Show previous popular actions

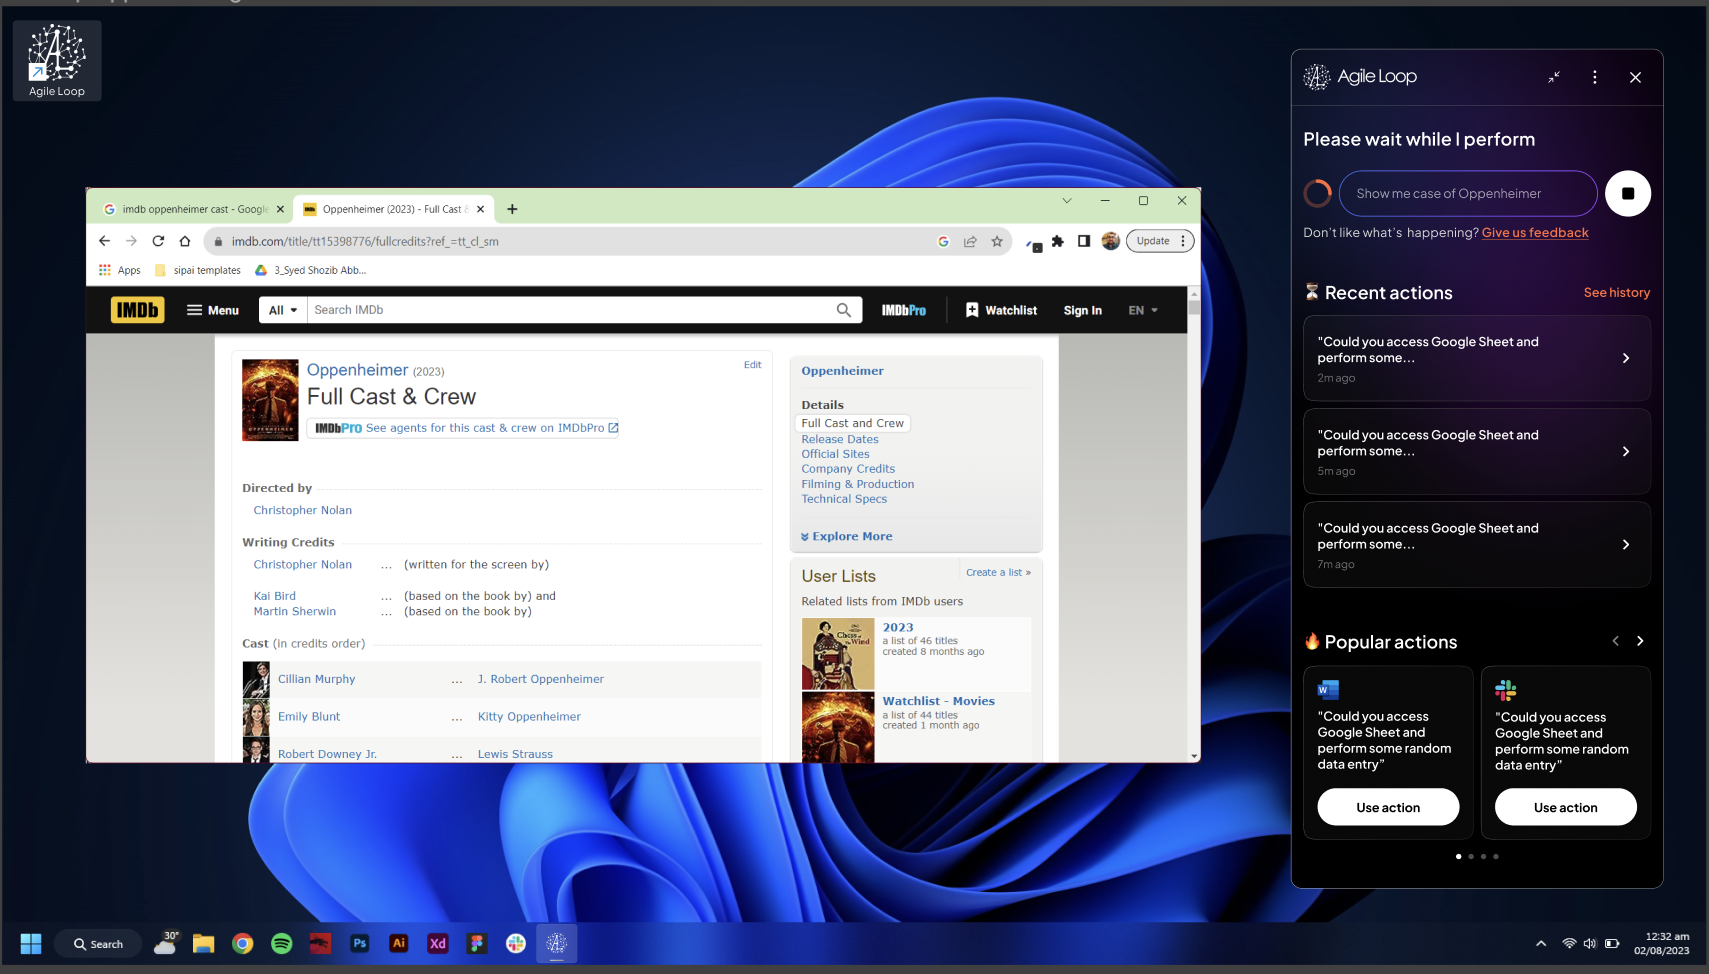coord(1615,641)
